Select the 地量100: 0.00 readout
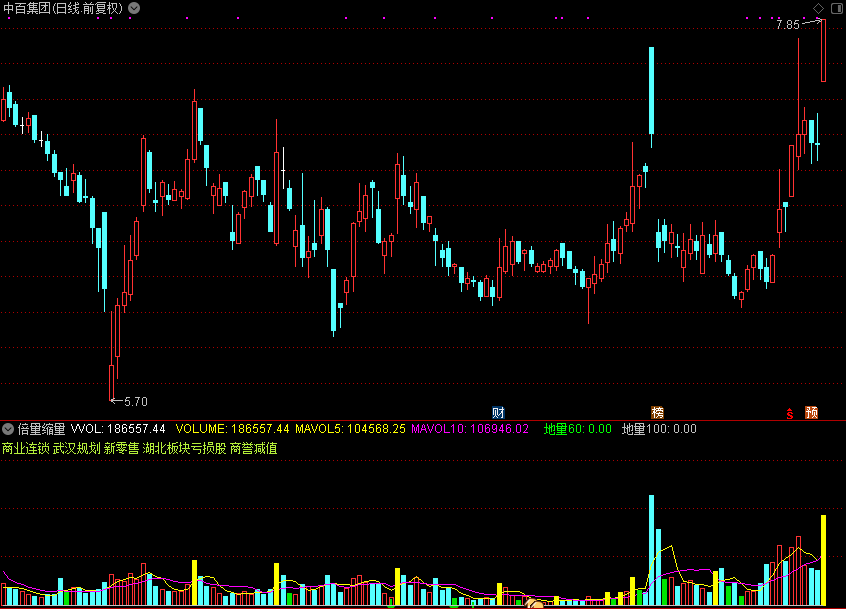This screenshot has height=609, width=846. click(x=659, y=429)
